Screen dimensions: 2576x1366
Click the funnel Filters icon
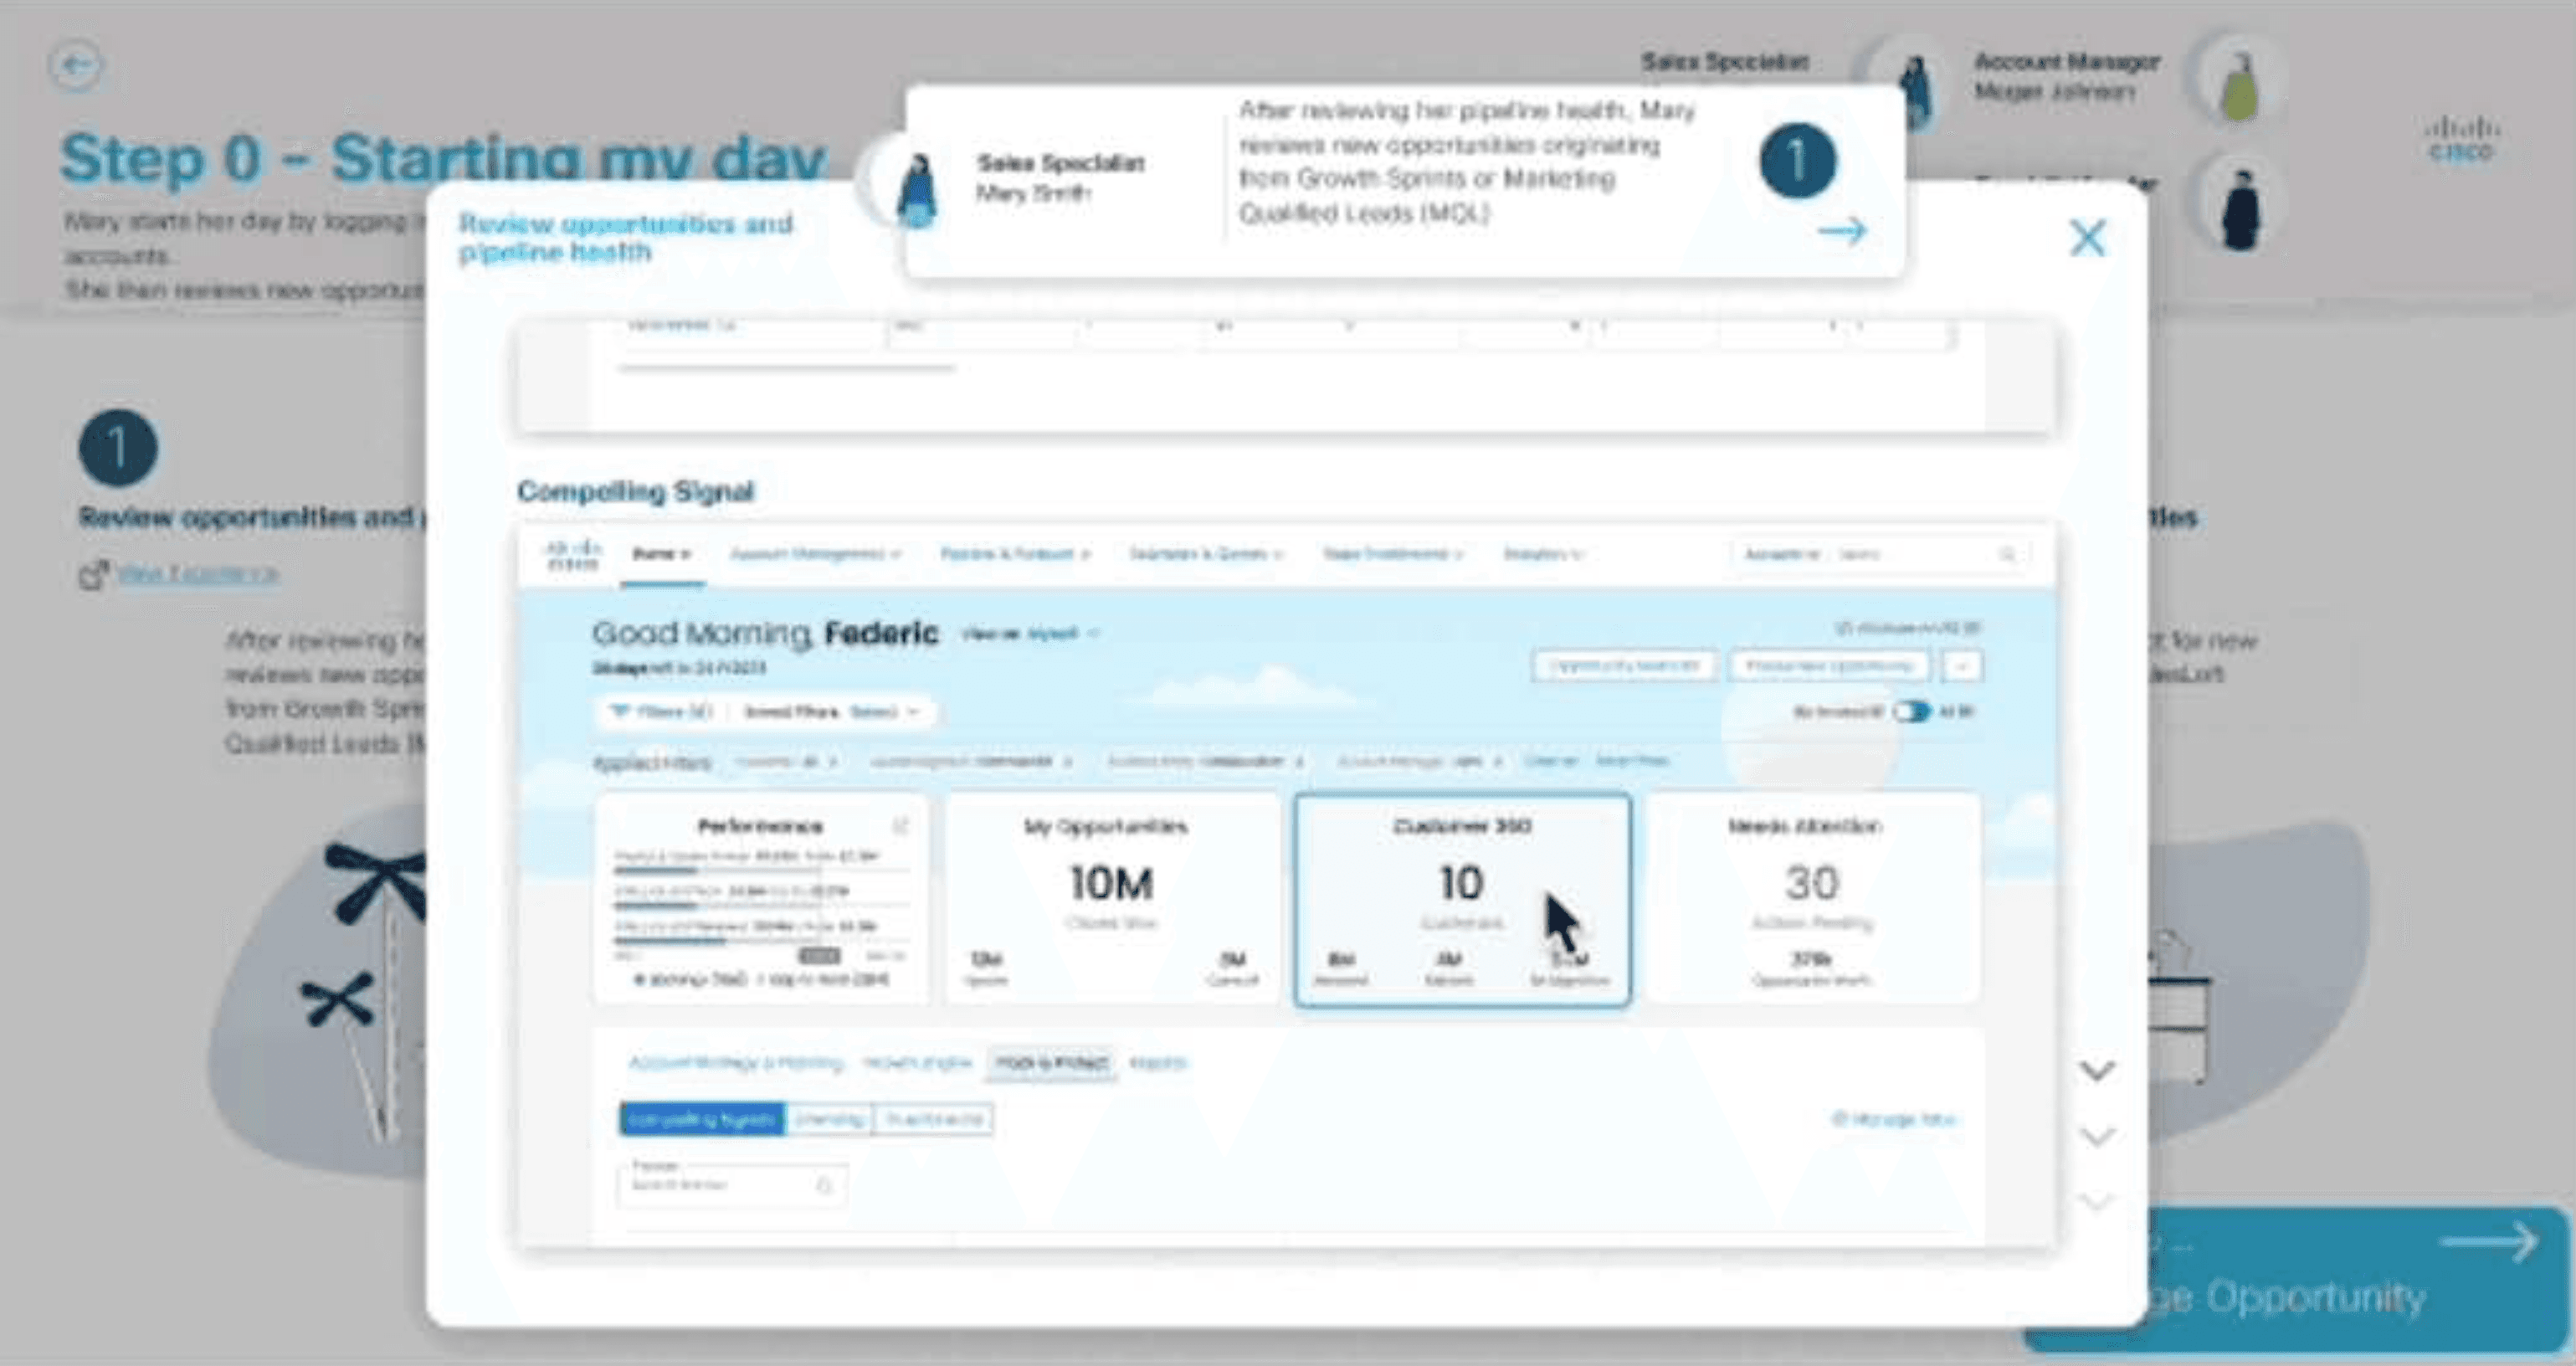(620, 711)
